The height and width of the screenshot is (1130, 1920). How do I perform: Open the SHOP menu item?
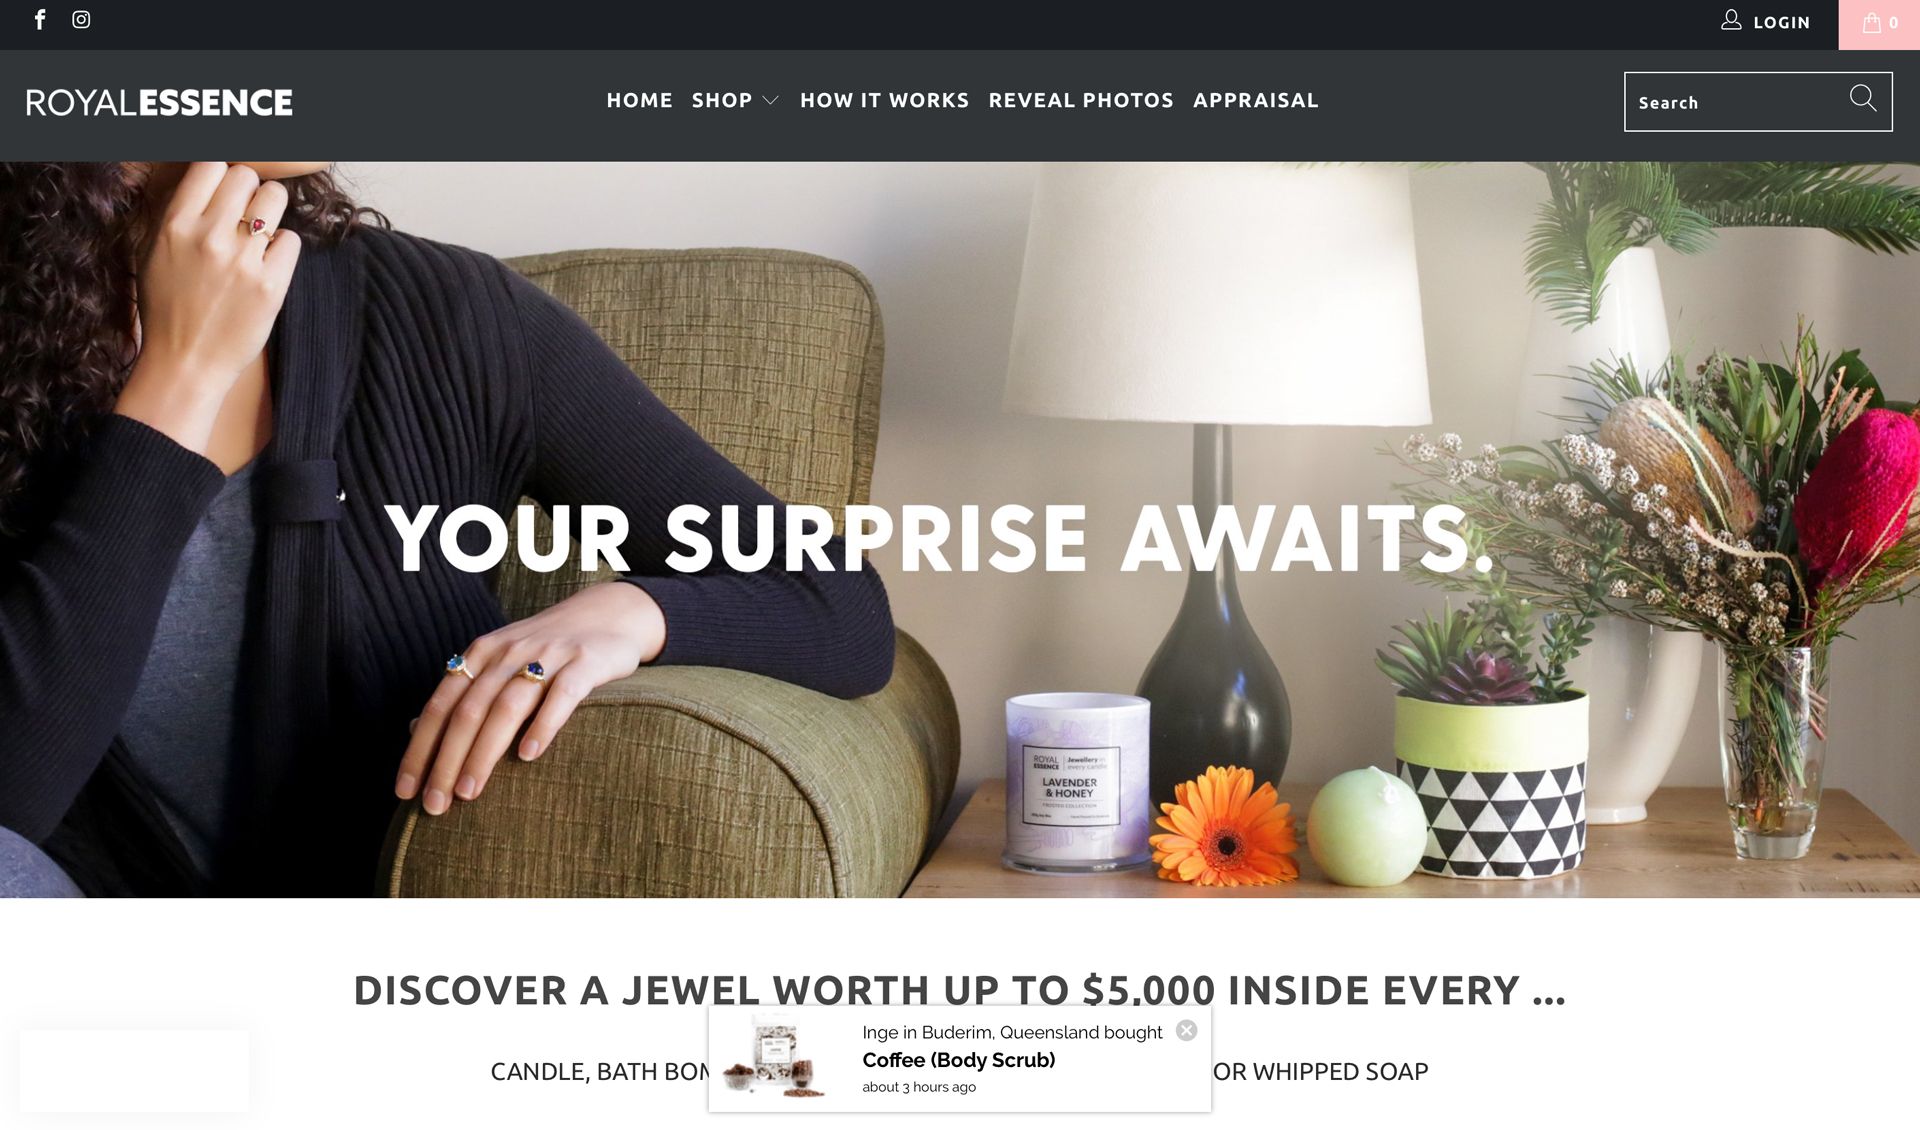722,100
